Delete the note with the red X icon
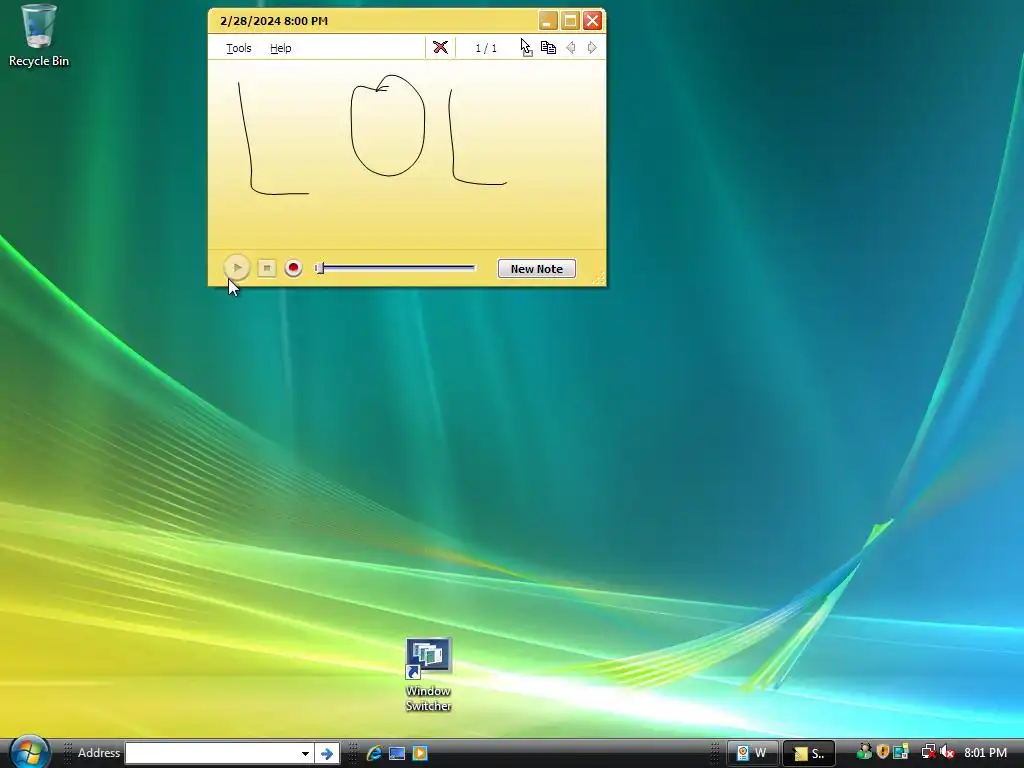Image resolution: width=1024 pixels, height=768 pixels. point(440,47)
